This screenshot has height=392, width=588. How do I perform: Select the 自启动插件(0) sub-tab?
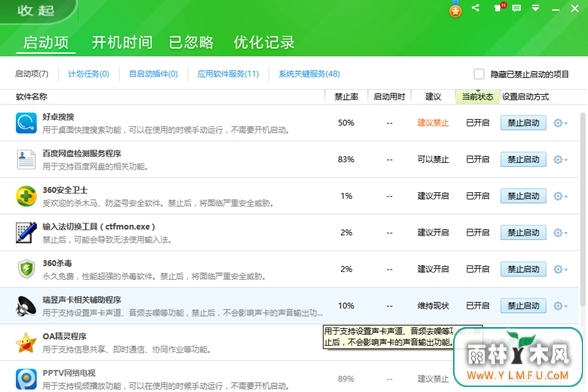coord(153,74)
